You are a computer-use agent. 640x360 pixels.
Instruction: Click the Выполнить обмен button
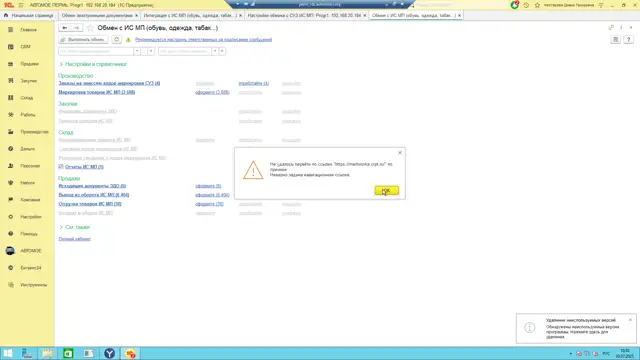(x=83, y=40)
